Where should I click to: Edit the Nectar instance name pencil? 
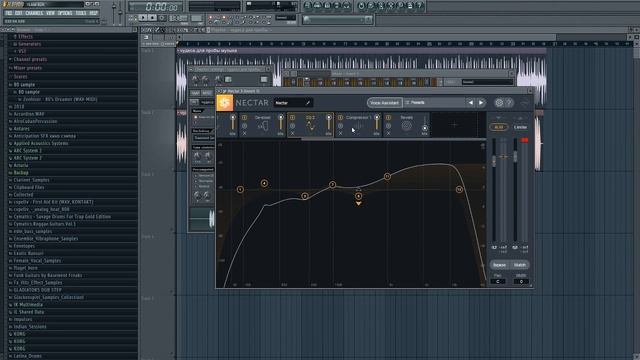coord(308,103)
